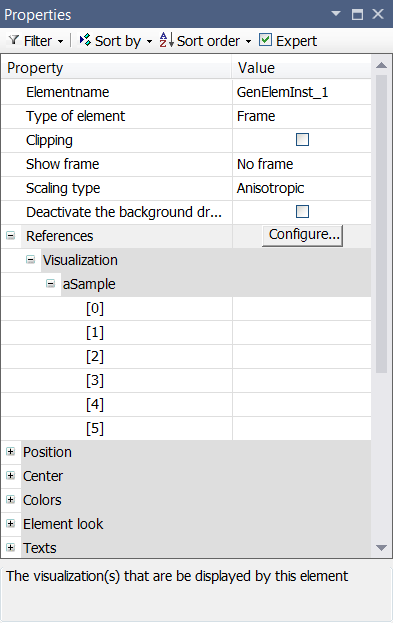Close the Properties panel
393x623 pixels.
pyautogui.click(x=378, y=14)
